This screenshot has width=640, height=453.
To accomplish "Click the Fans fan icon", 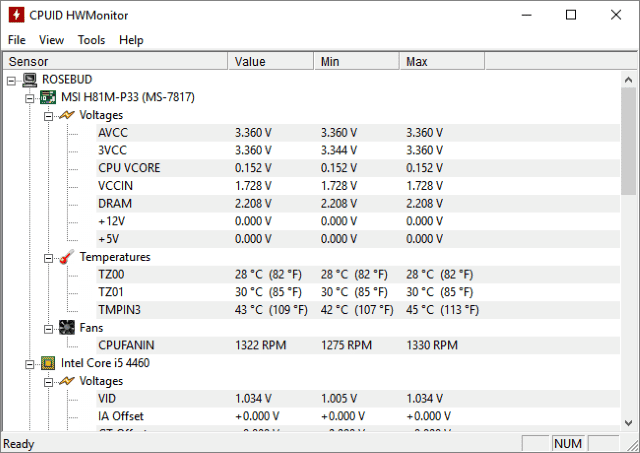I will point(66,327).
